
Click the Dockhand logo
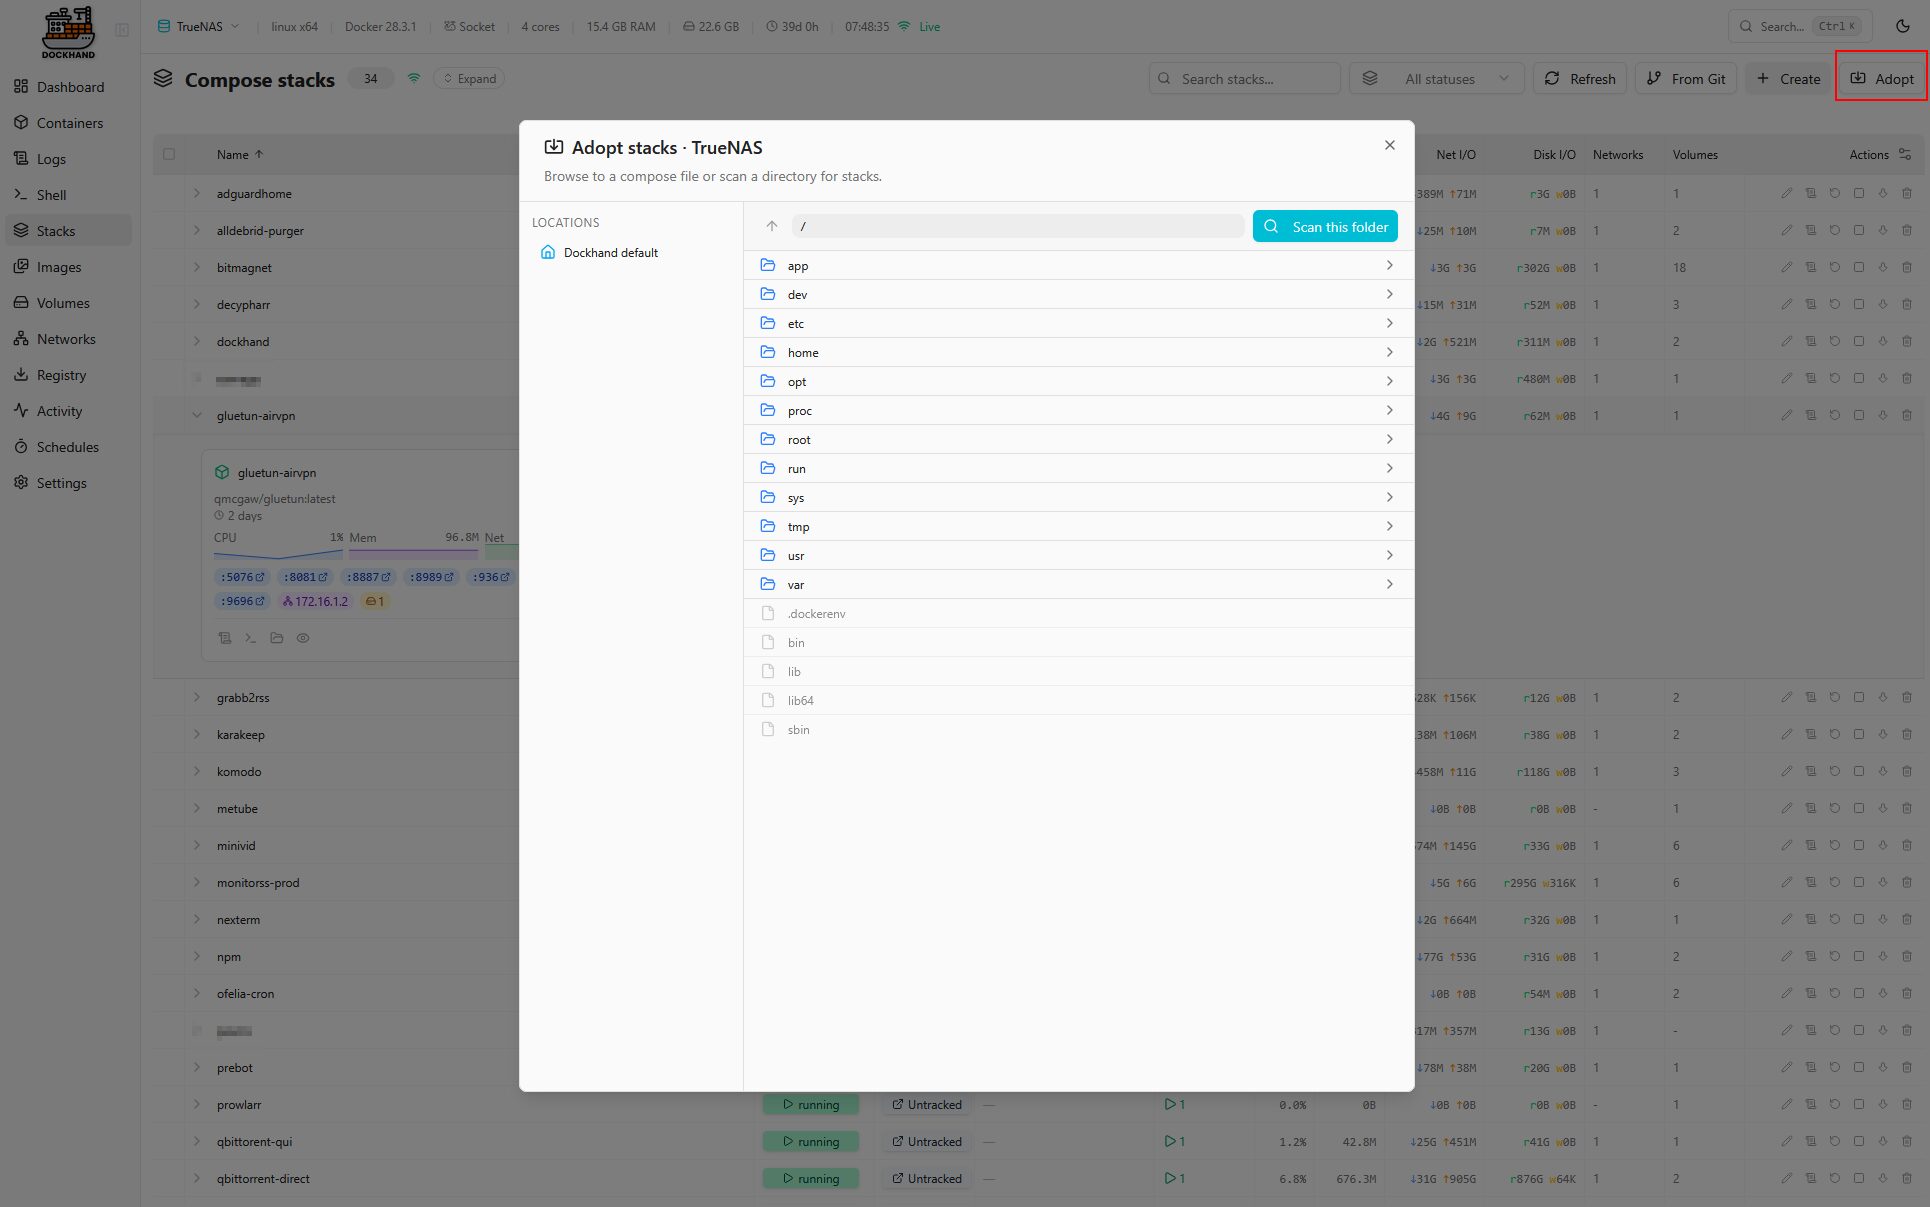[68, 32]
